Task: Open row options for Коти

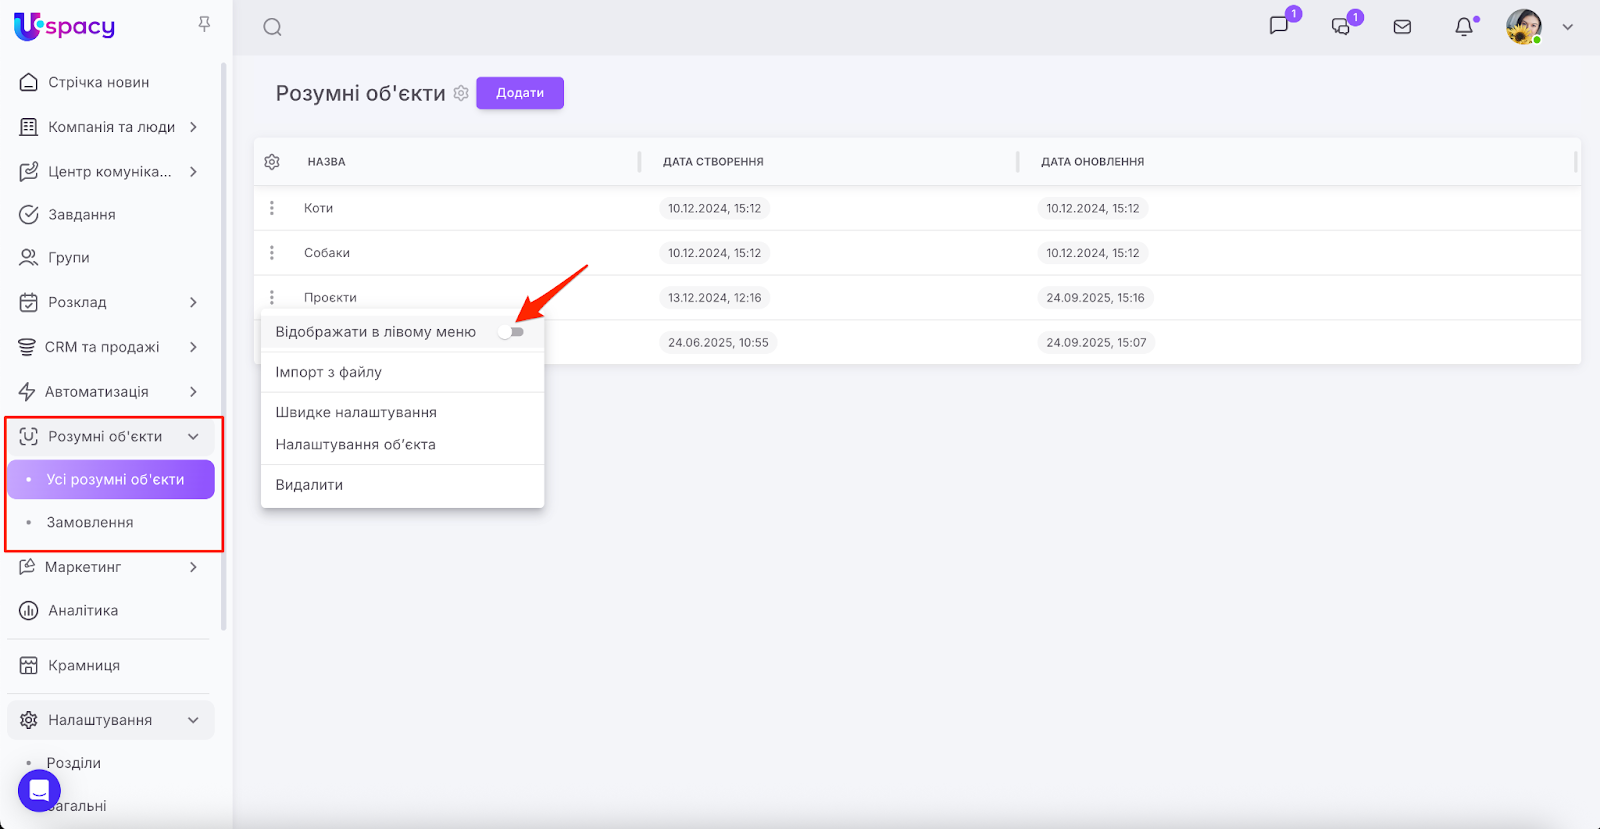Action: (272, 208)
